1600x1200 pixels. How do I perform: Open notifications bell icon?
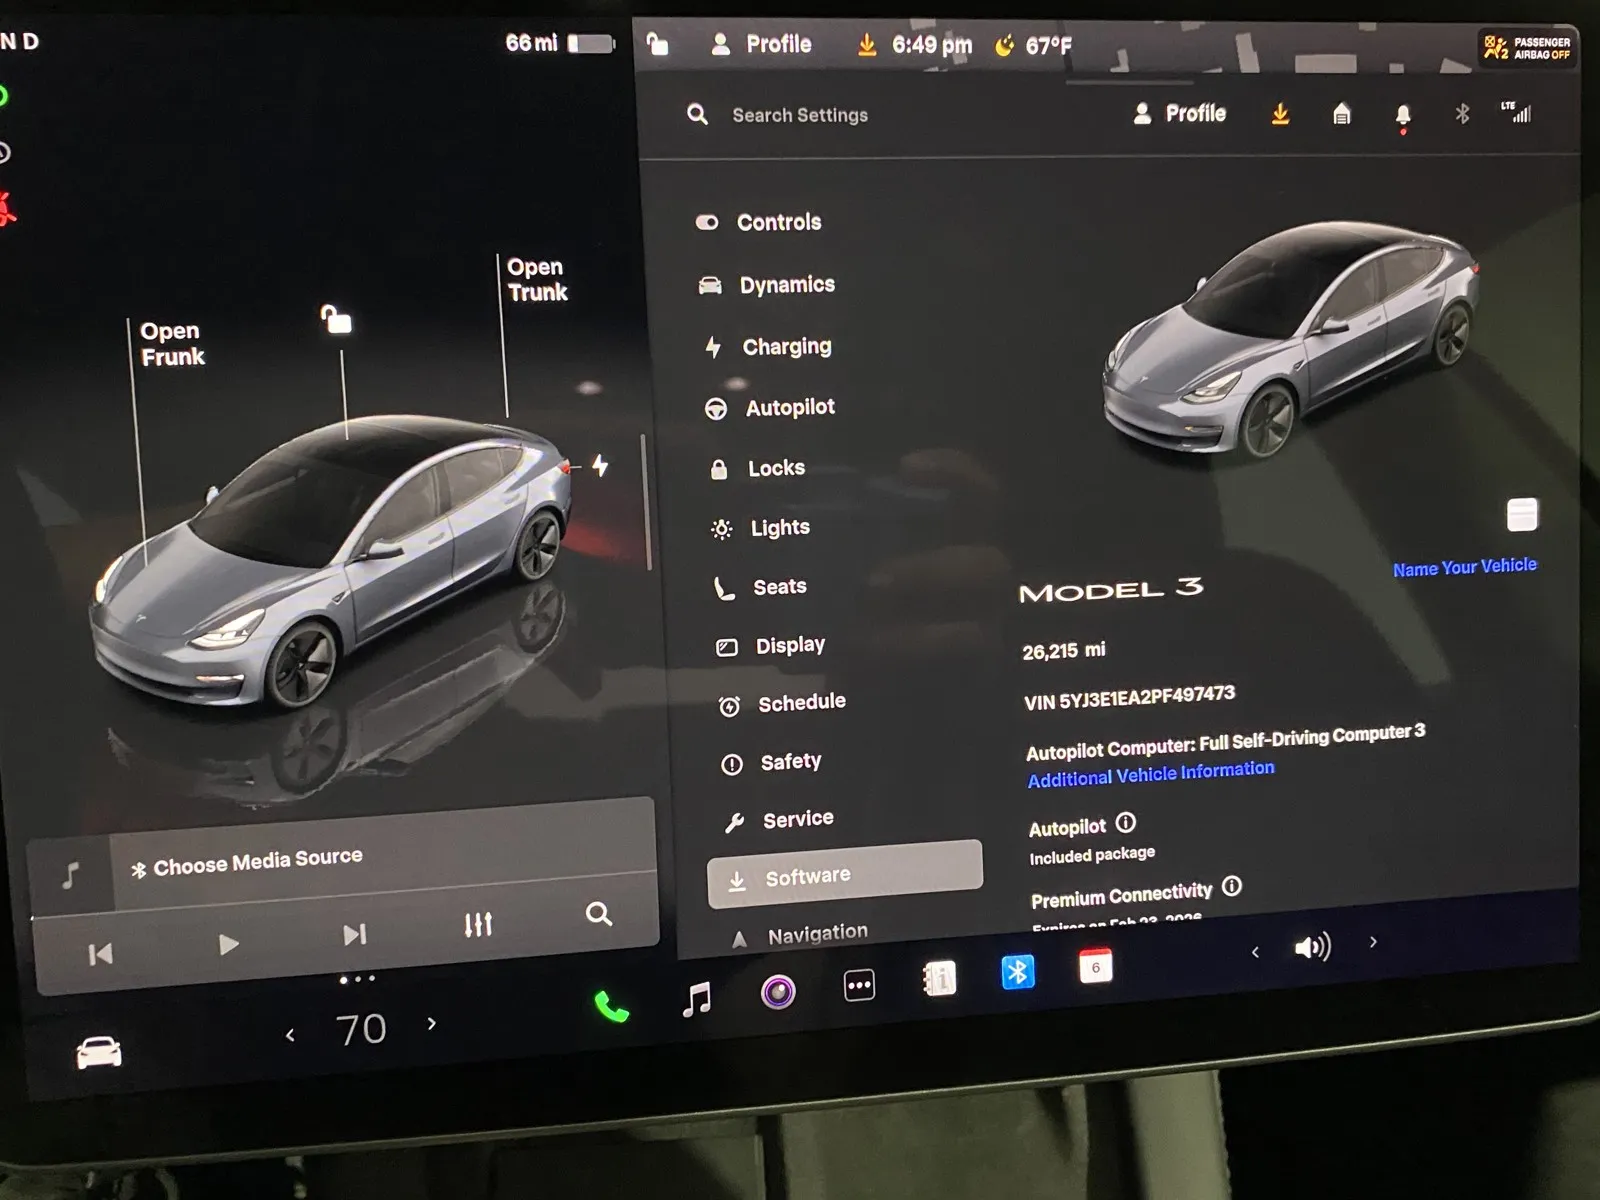[x=1402, y=115]
